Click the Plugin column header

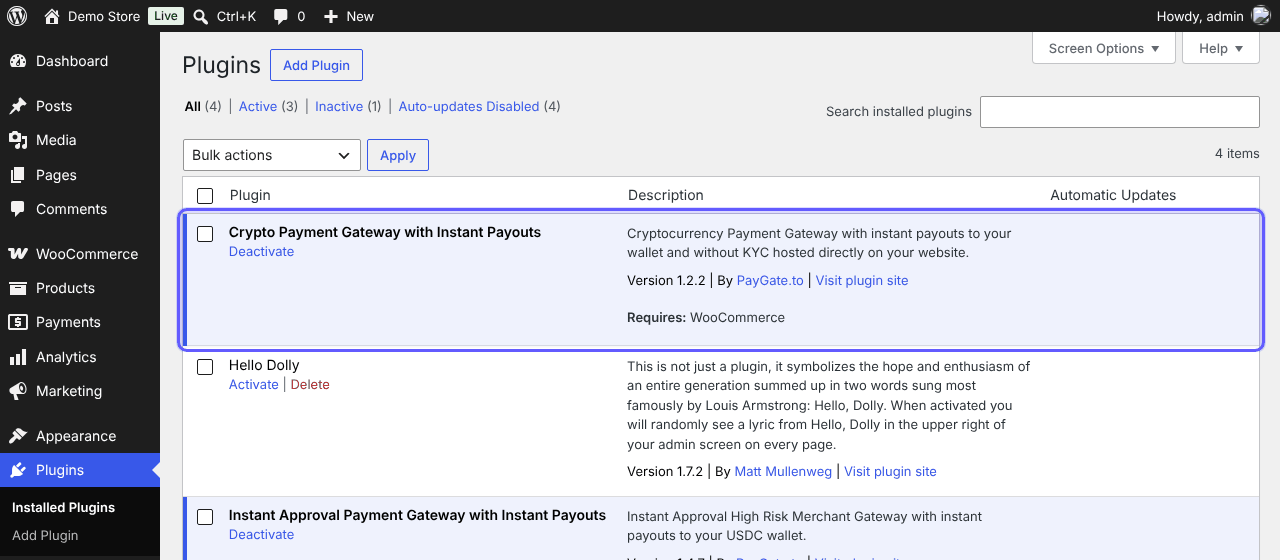[x=250, y=195]
